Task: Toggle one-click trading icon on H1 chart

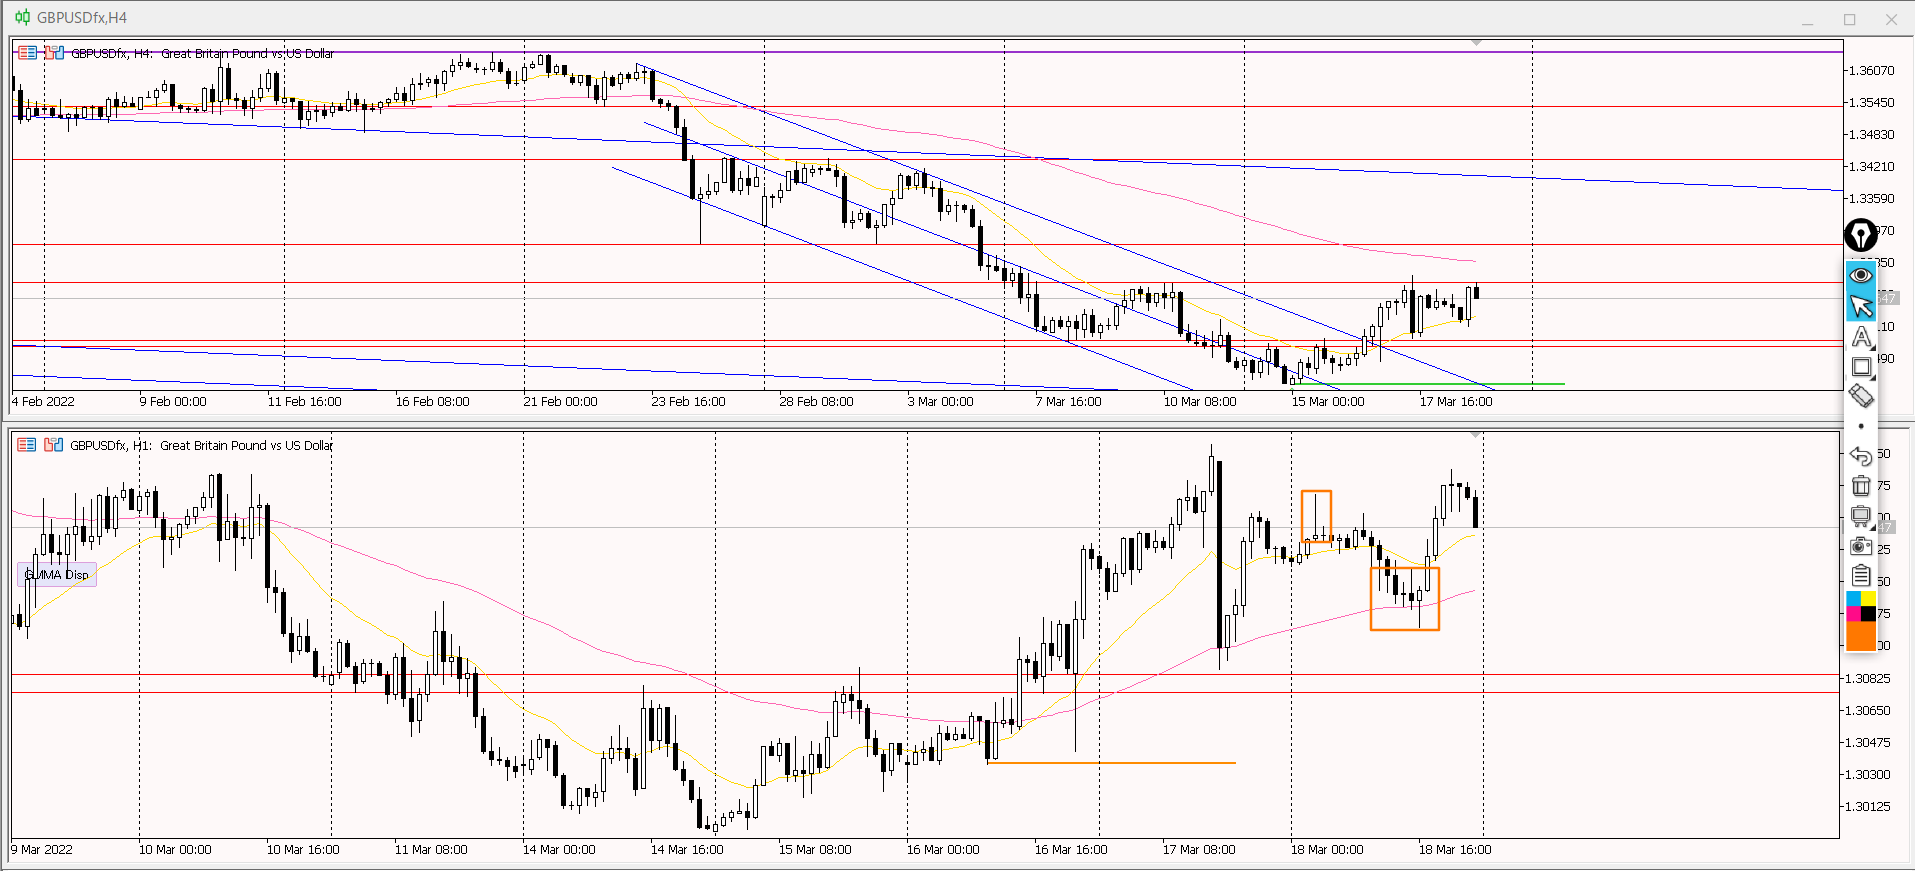Action: (54, 445)
